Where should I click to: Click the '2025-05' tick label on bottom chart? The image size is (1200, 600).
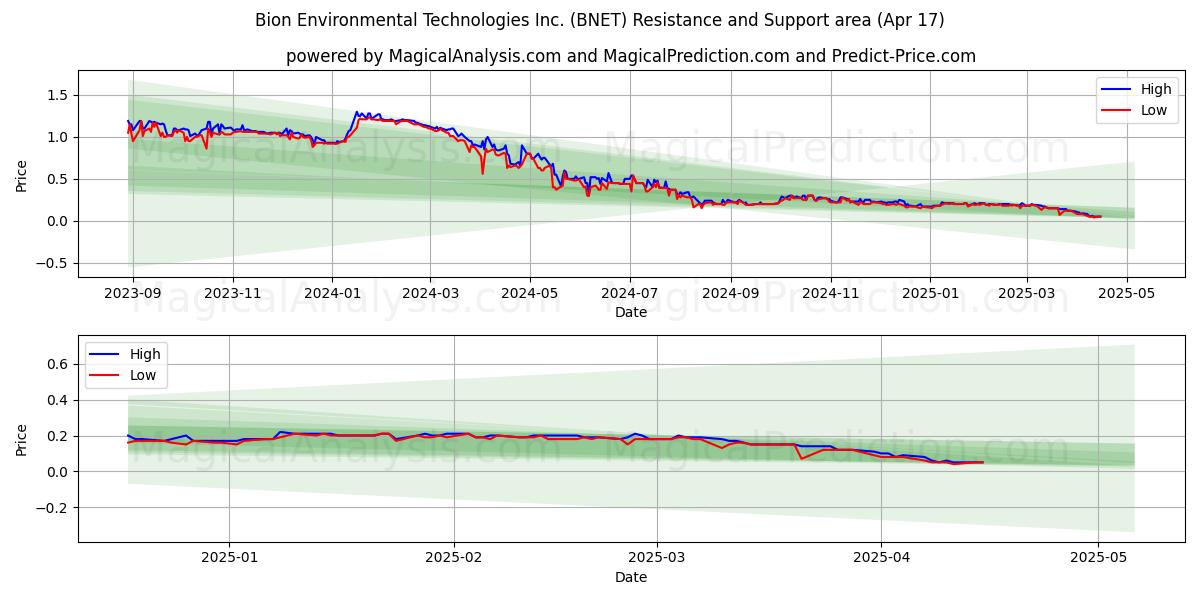[1098, 558]
